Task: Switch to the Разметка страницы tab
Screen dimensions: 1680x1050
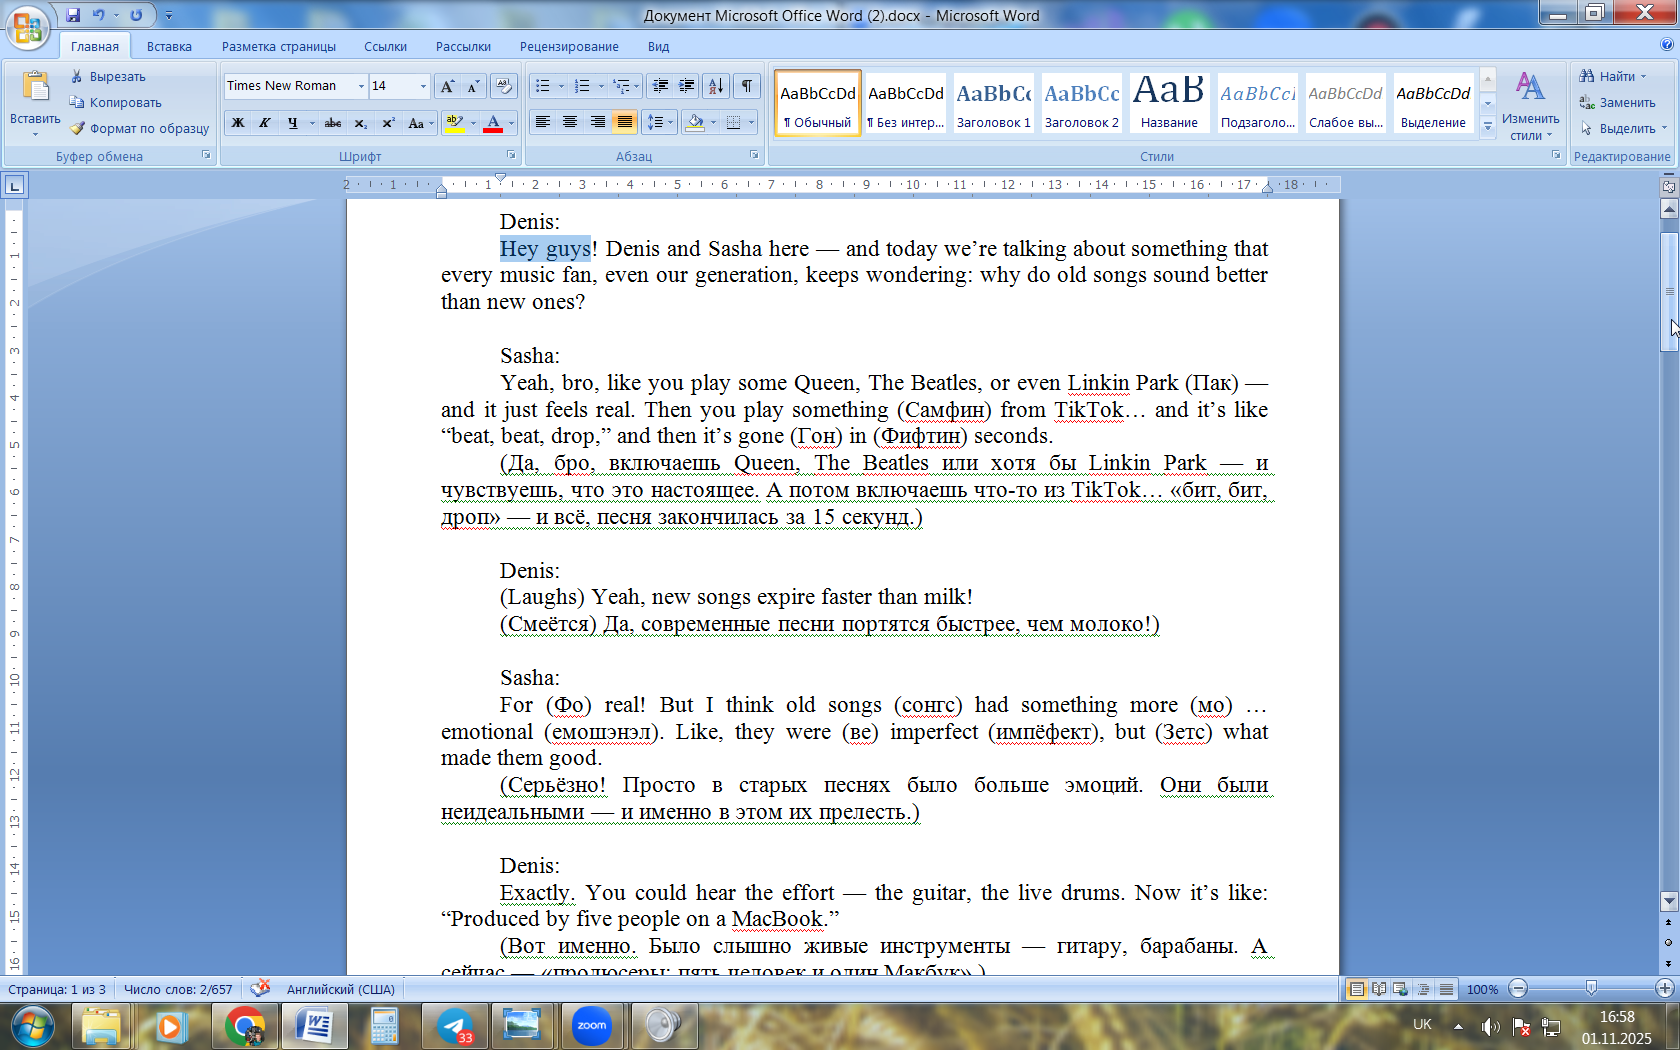Action: [x=279, y=46]
